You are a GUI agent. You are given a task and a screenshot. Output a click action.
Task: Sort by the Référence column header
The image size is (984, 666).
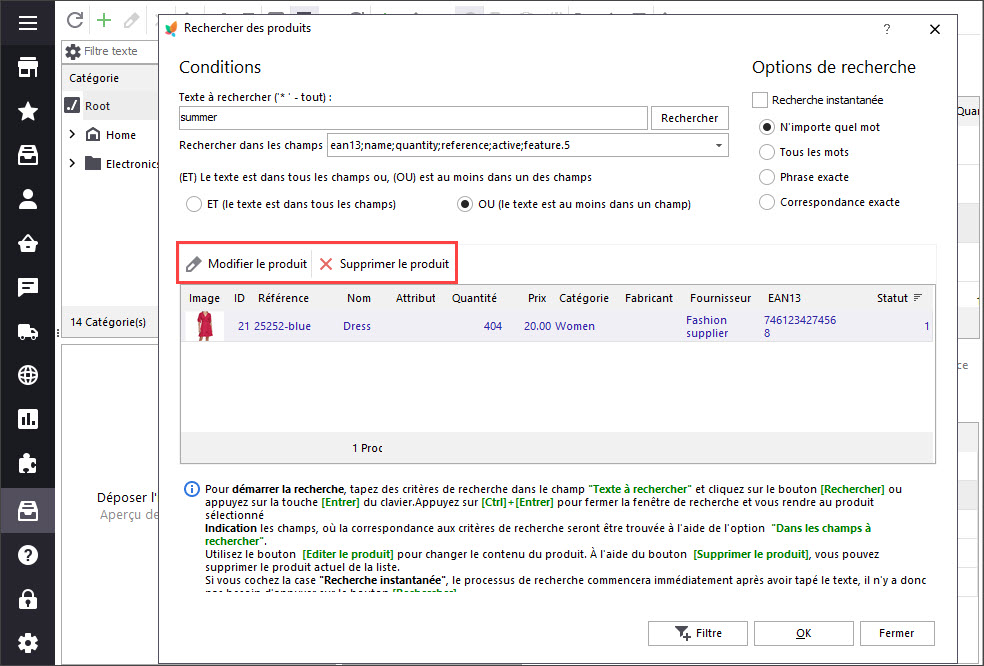(x=283, y=298)
